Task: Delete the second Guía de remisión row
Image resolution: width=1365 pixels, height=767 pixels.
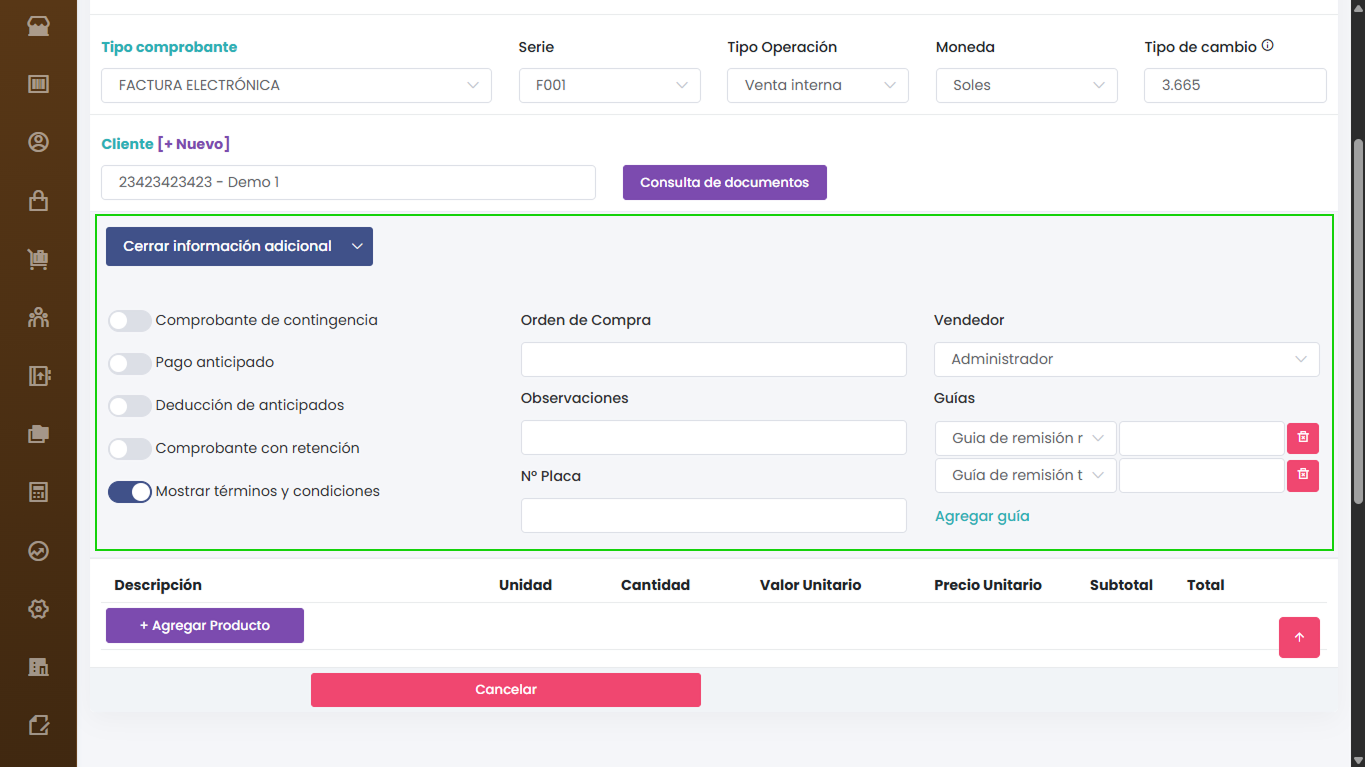Action: tap(1303, 475)
